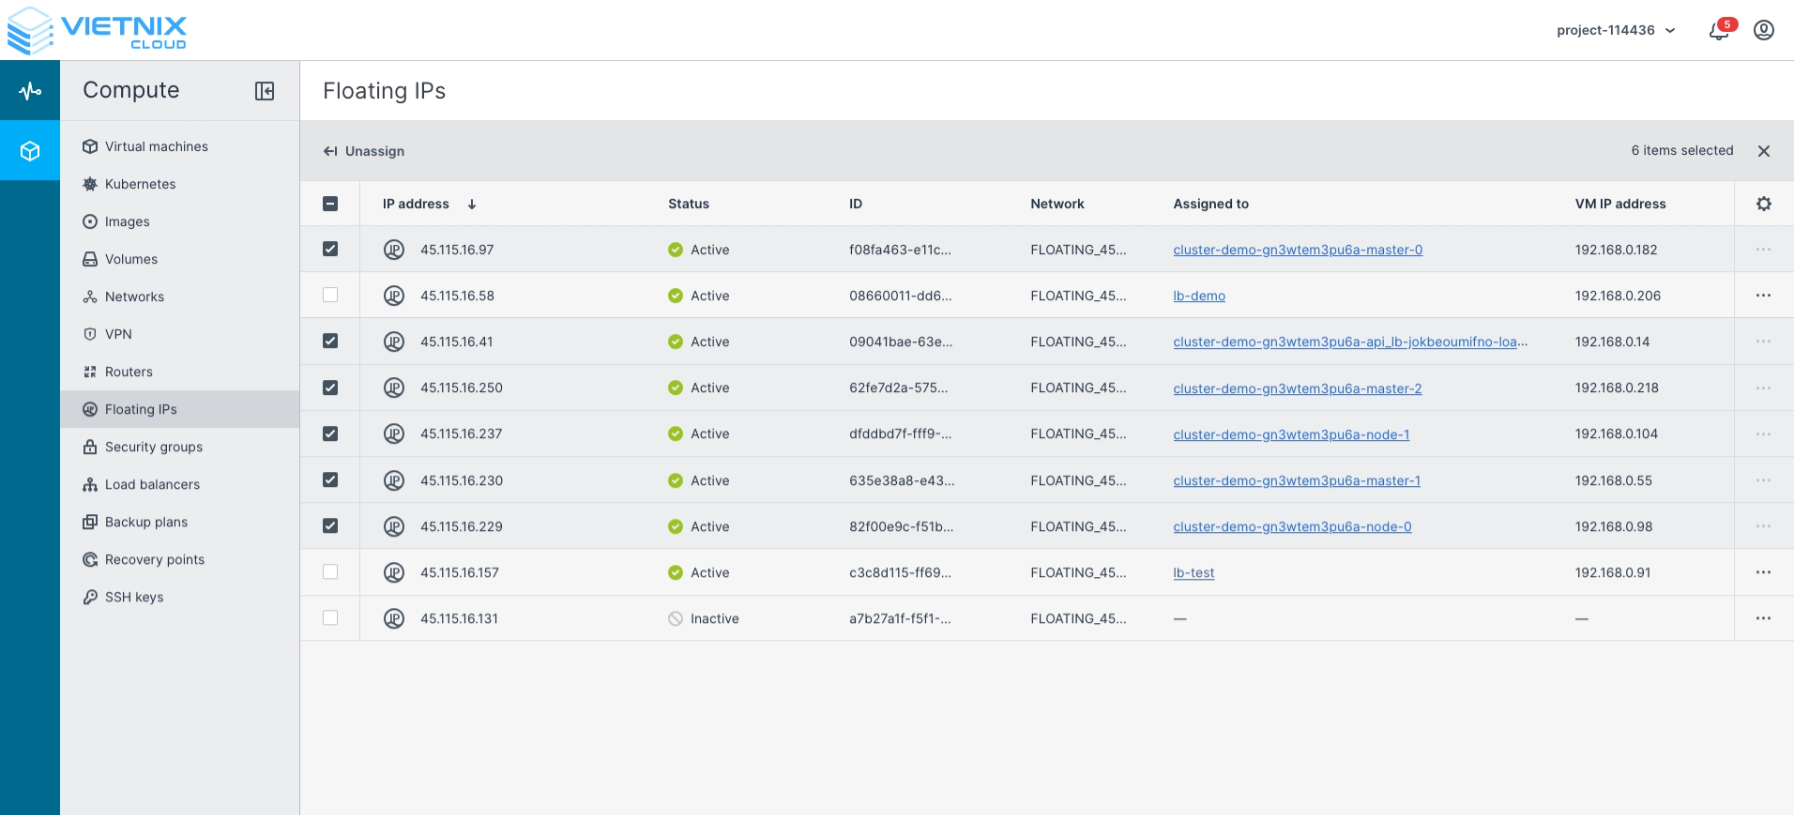Check the box for 45.115.16.58
Viewport: 1794px width, 815px height.
330,295
